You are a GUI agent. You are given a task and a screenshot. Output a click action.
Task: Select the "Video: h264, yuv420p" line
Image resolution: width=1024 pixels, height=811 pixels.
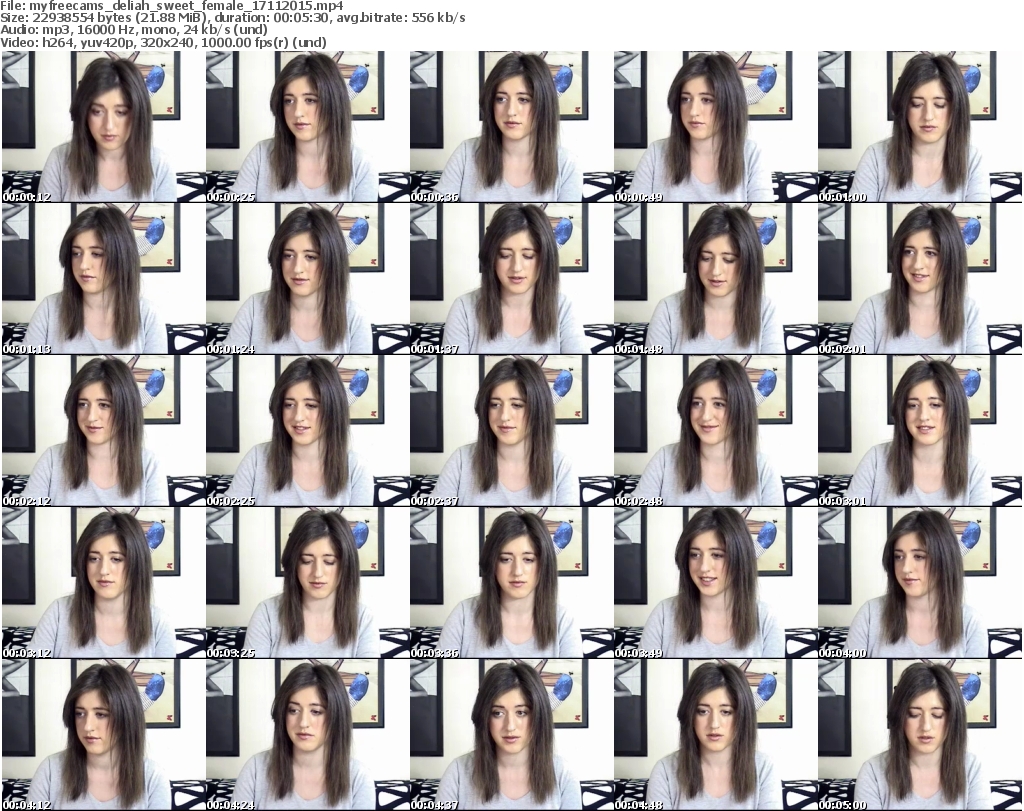pyautogui.click(x=163, y=42)
